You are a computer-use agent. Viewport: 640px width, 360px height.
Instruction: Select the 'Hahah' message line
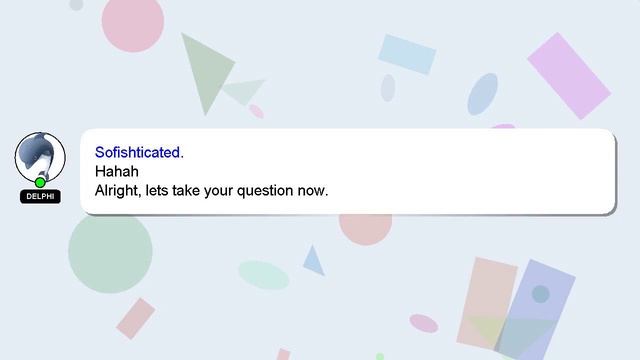[x=117, y=171]
